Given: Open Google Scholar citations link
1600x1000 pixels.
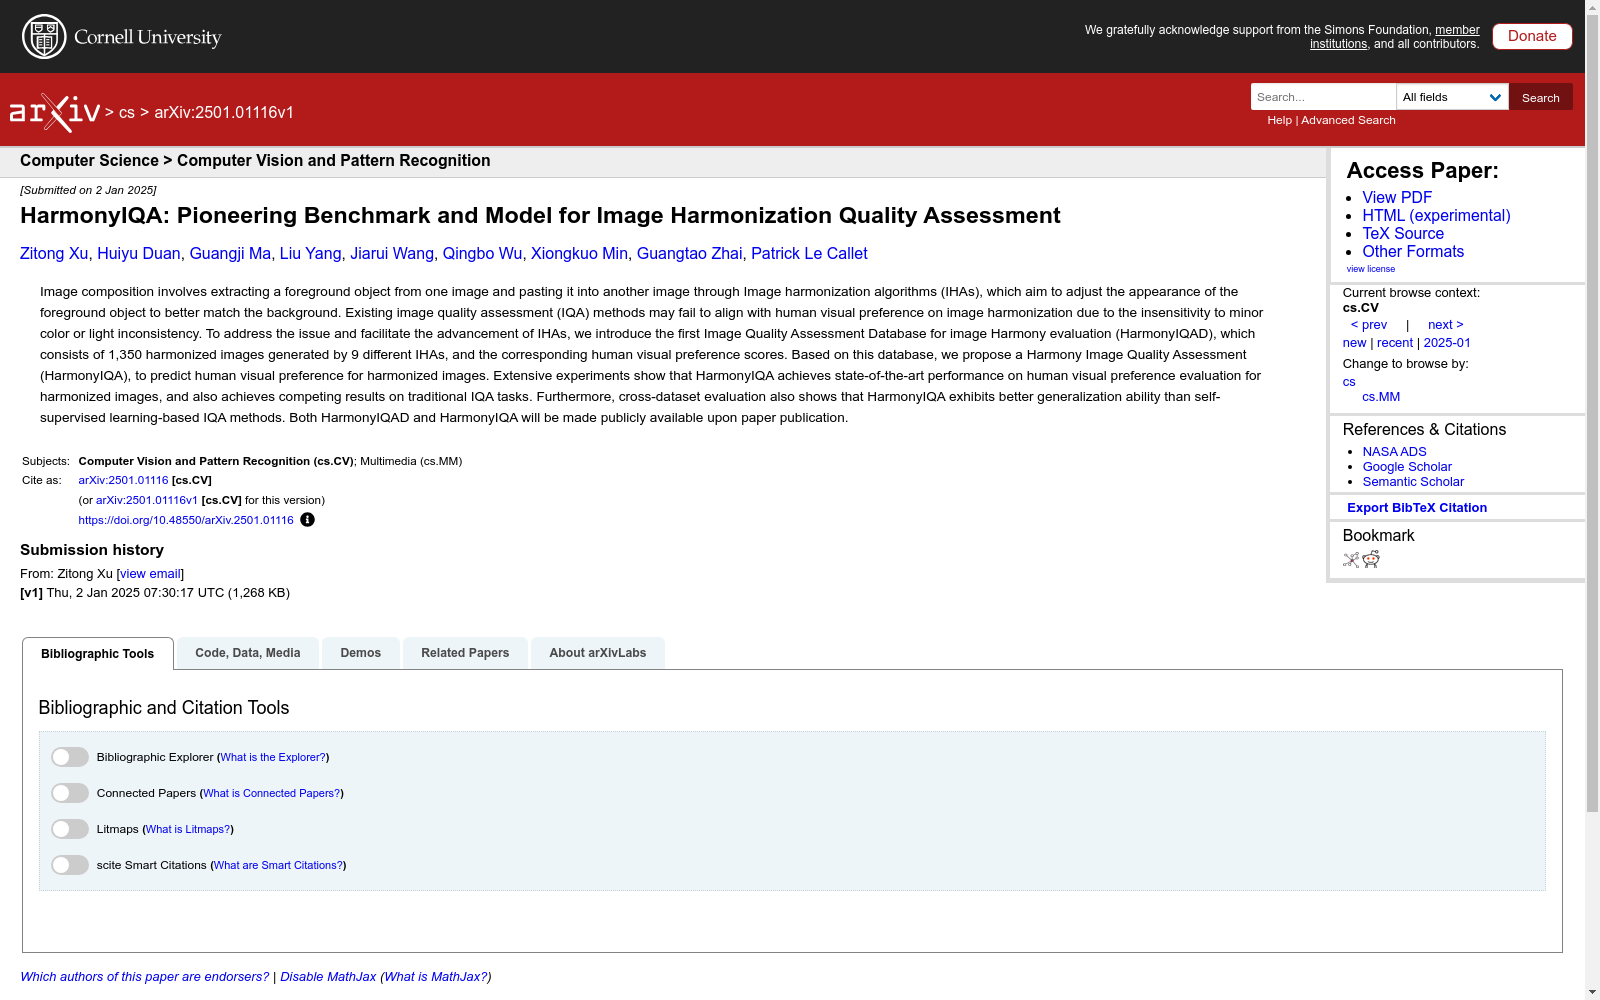Looking at the screenshot, I should [x=1407, y=467].
